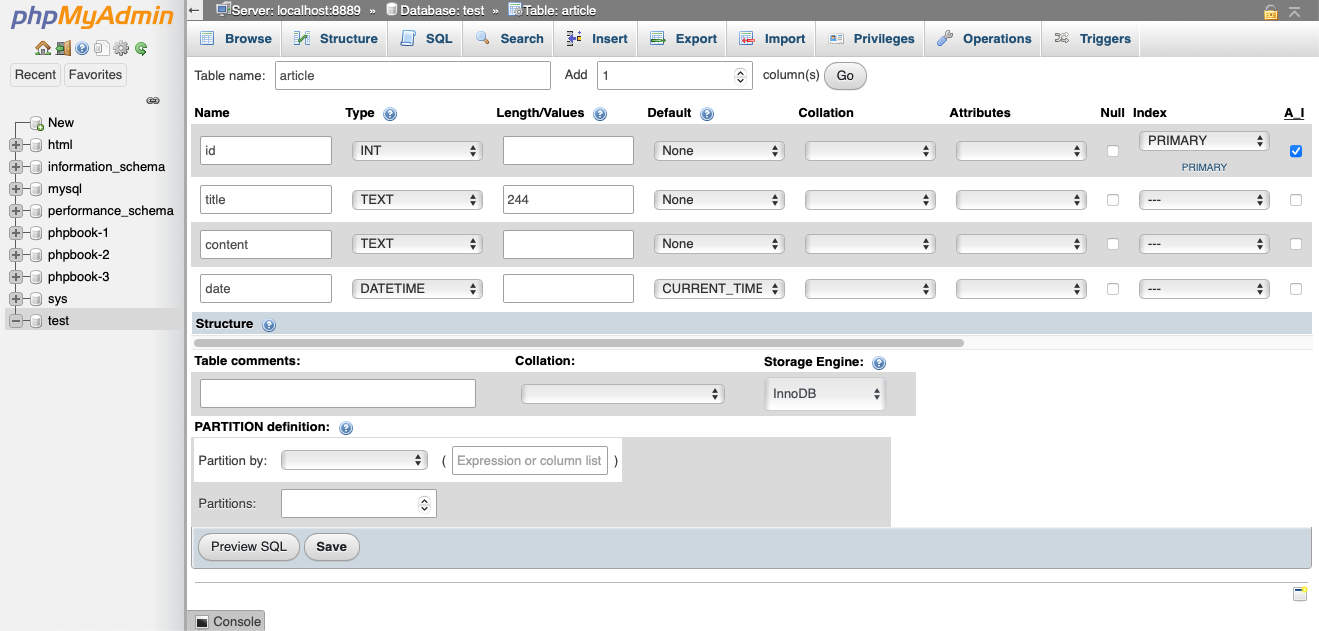The height and width of the screenshot is (631, 1319).
Task: Go to phpMyAdmin home via house icon
Action: coord(42,48)
